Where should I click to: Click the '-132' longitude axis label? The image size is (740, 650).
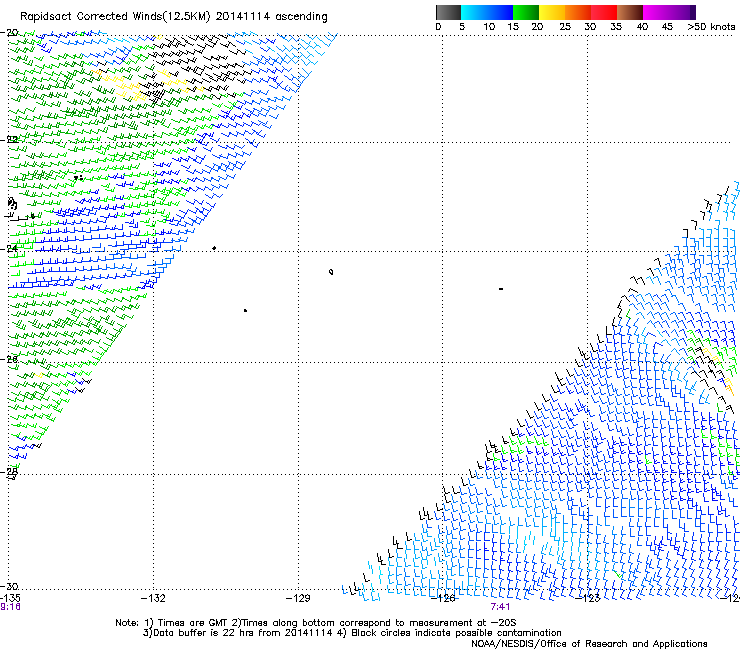click(x=153, y=598)
